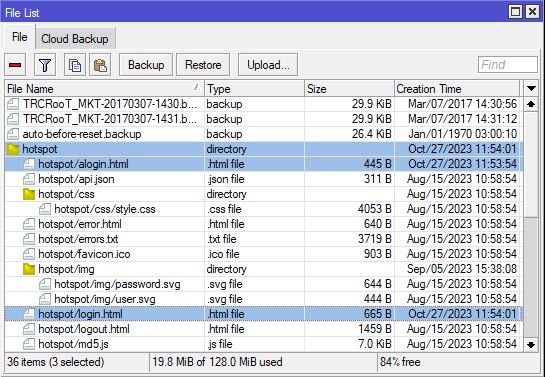Focus the Find search field
545x377 pixels.
pyautogui.click(x=507, y=65)
